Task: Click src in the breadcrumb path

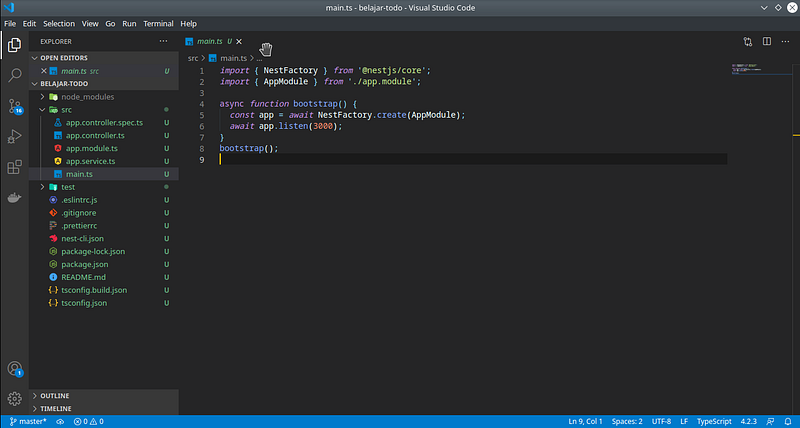Action: [192, 58]
